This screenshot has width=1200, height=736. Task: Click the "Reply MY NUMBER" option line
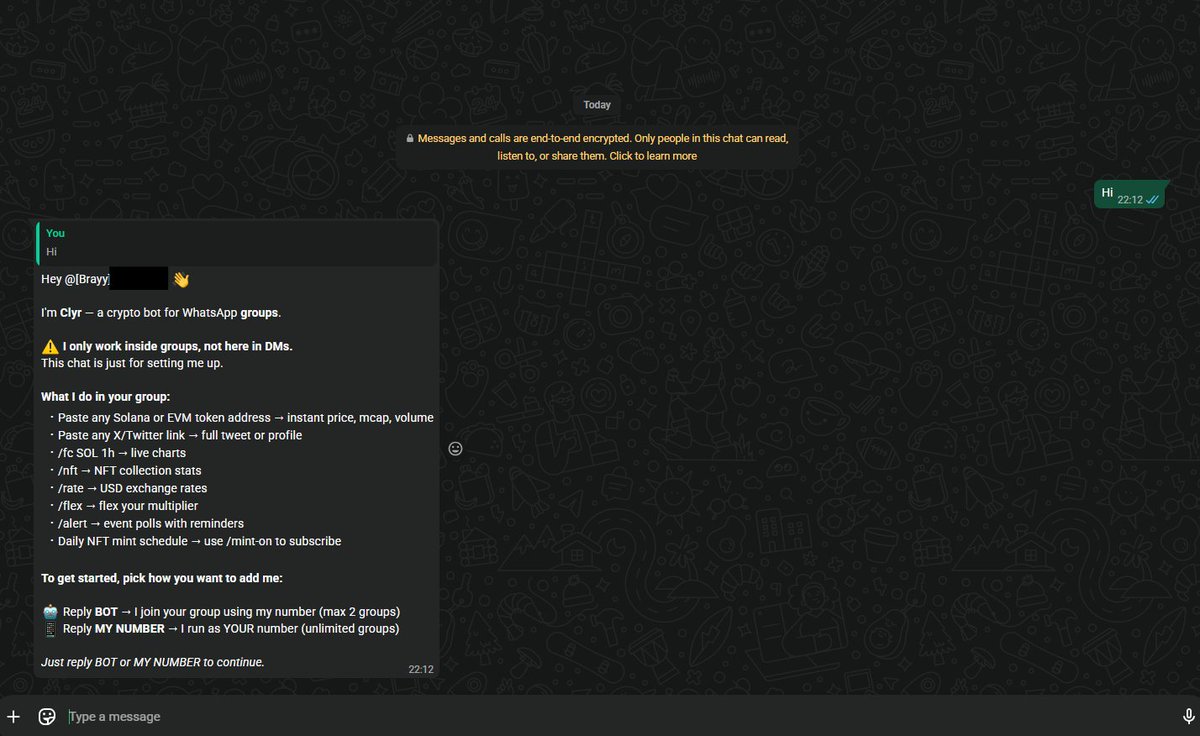221,629
